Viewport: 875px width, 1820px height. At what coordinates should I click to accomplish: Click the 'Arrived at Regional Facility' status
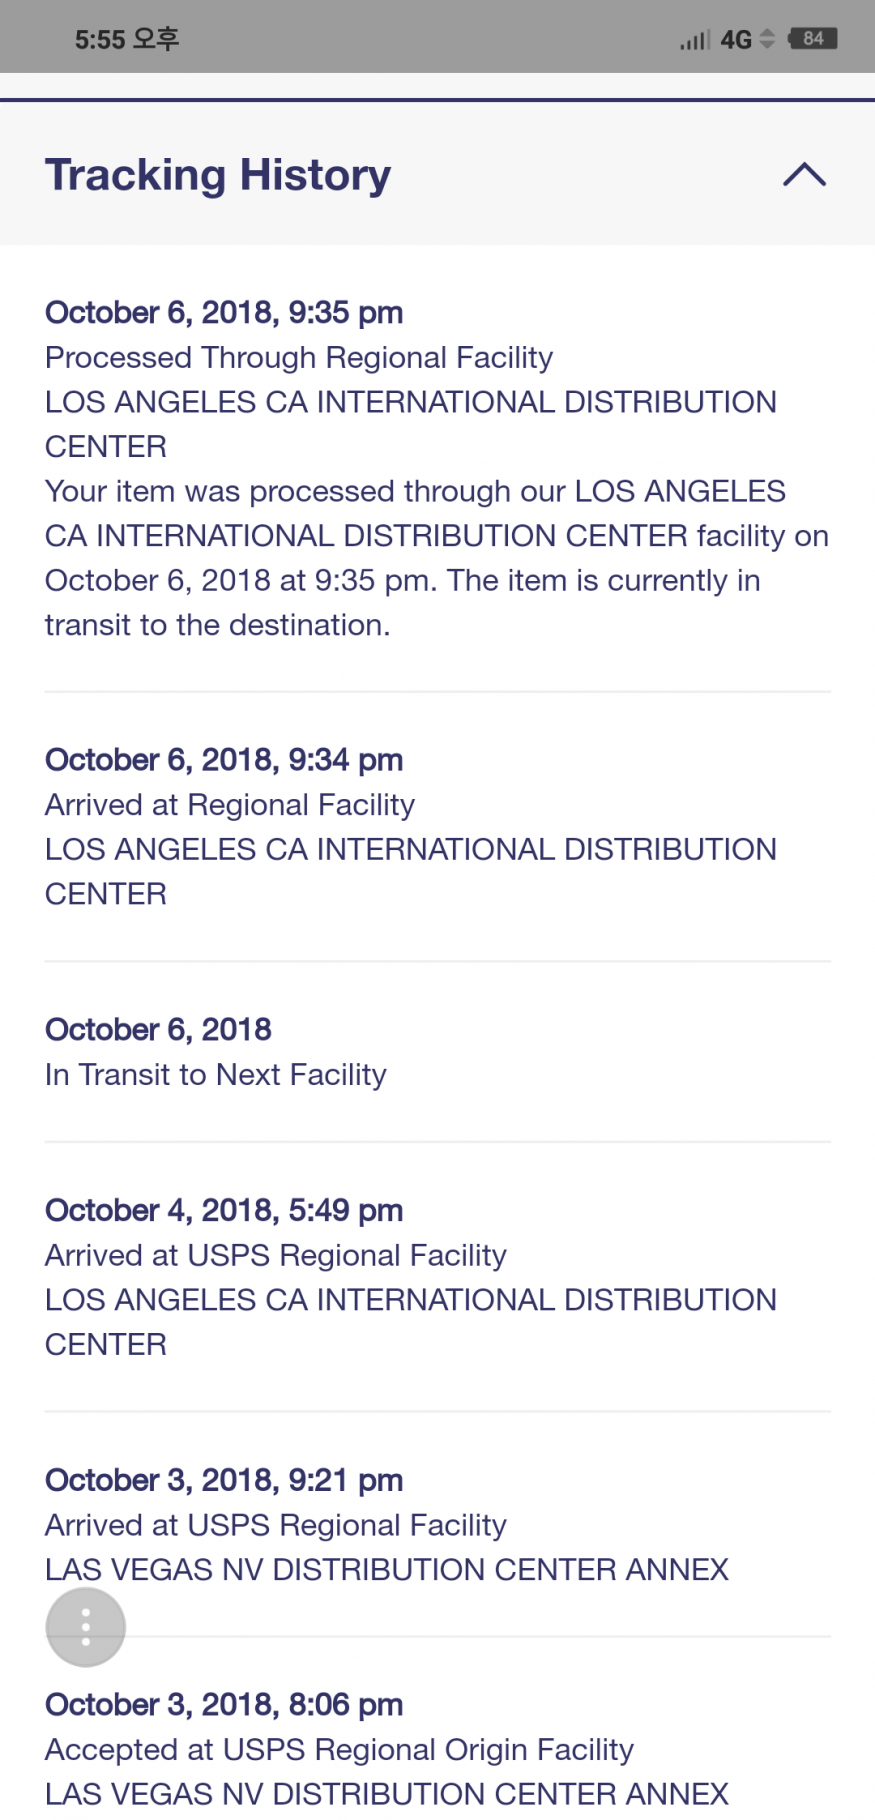(x=230, y=805)
